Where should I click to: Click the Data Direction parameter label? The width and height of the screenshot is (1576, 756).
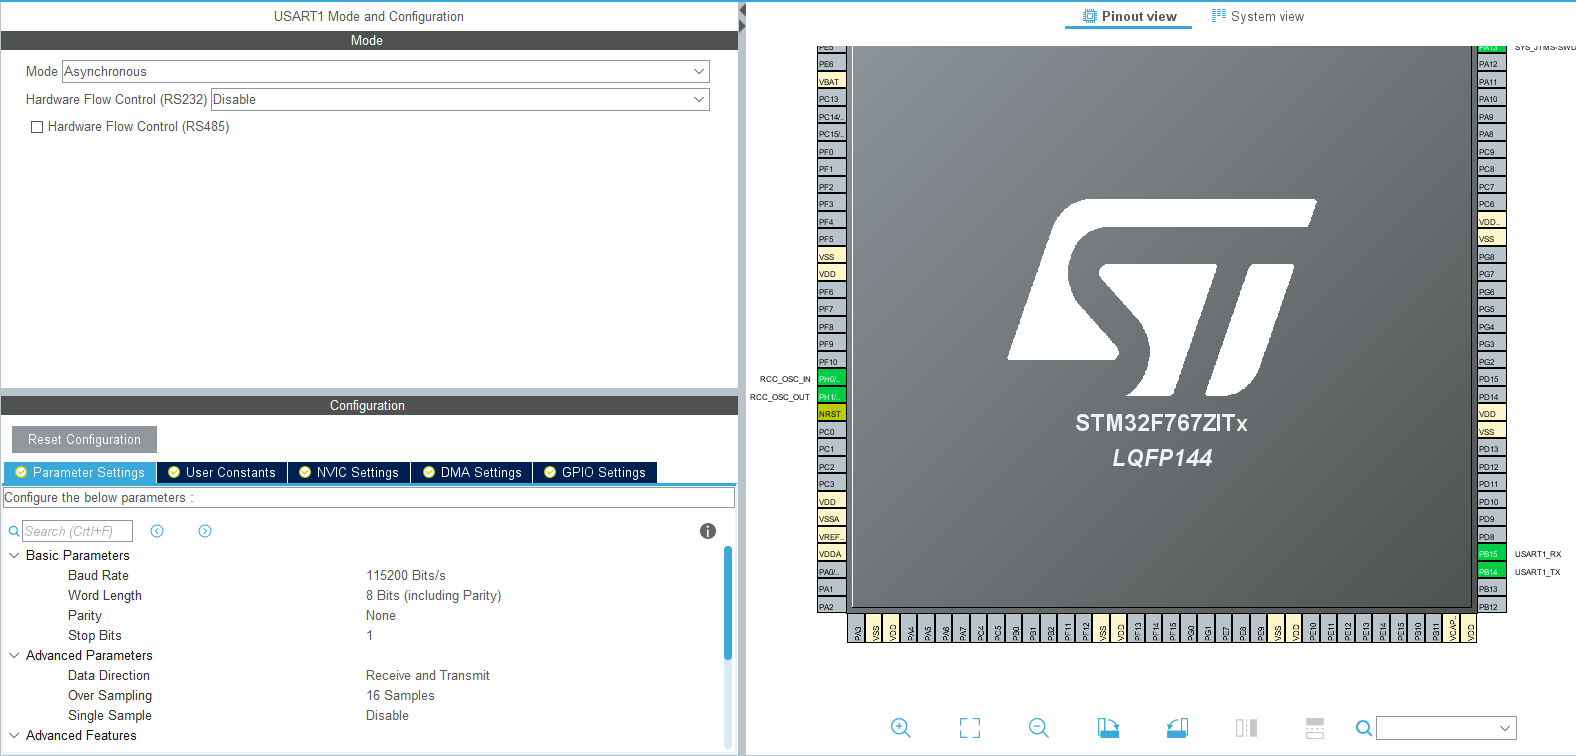click(x=109, y=675)
